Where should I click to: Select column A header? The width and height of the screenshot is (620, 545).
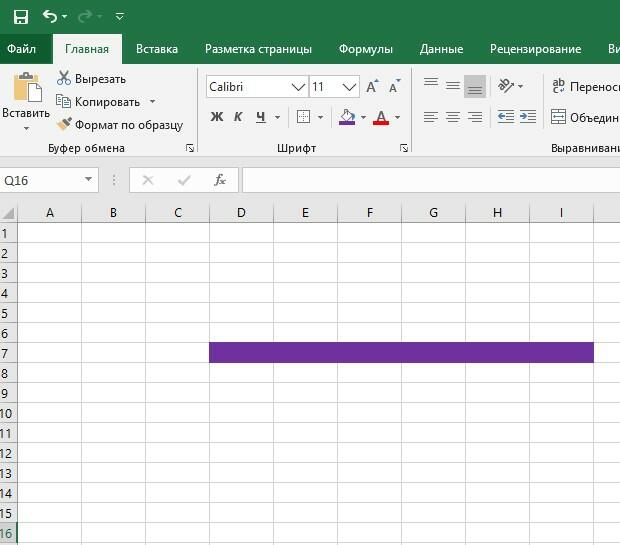[49, 213]
